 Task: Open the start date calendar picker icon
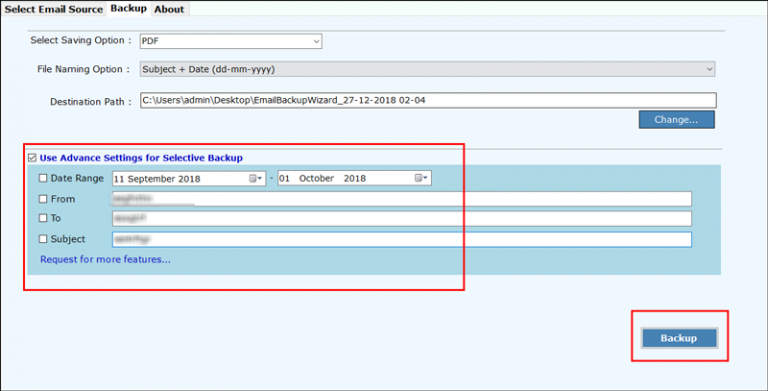tap(256, 178)
